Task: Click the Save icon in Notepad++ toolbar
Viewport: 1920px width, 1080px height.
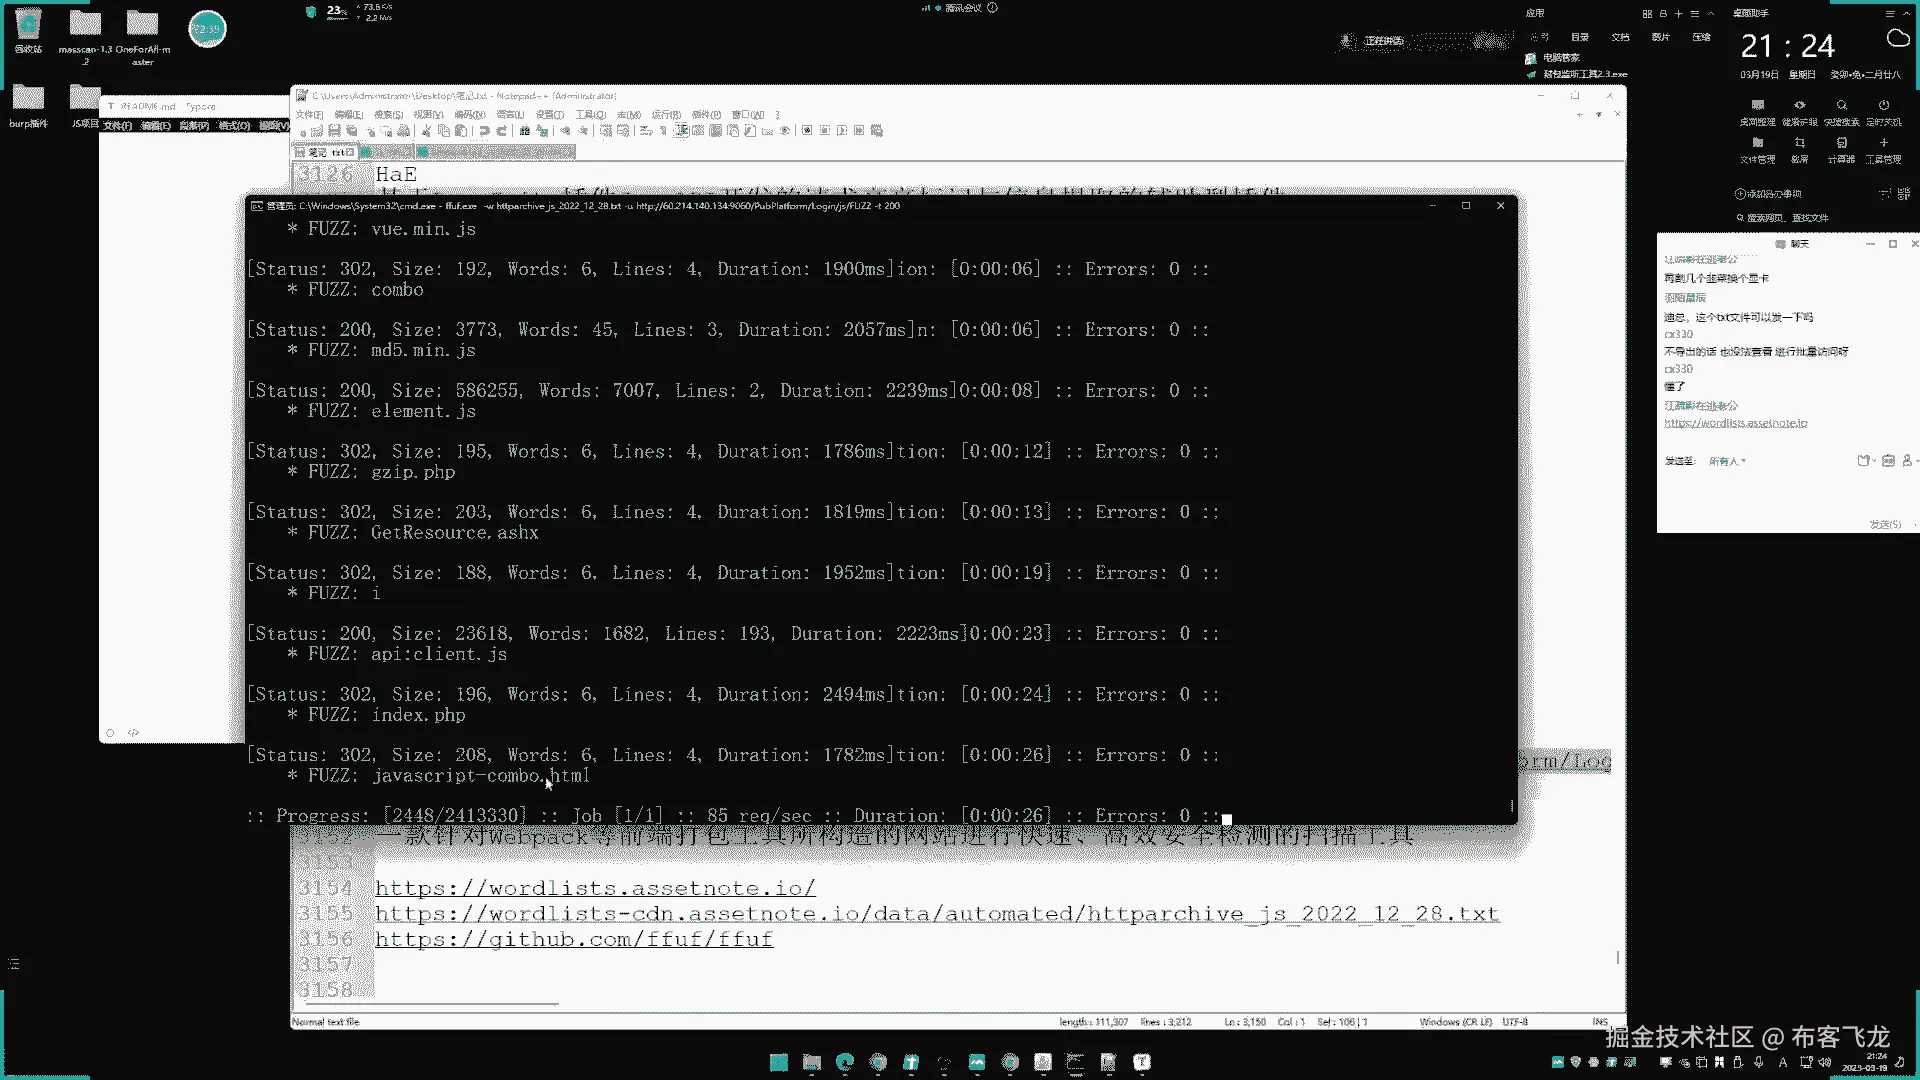Action: click(334, 131)
